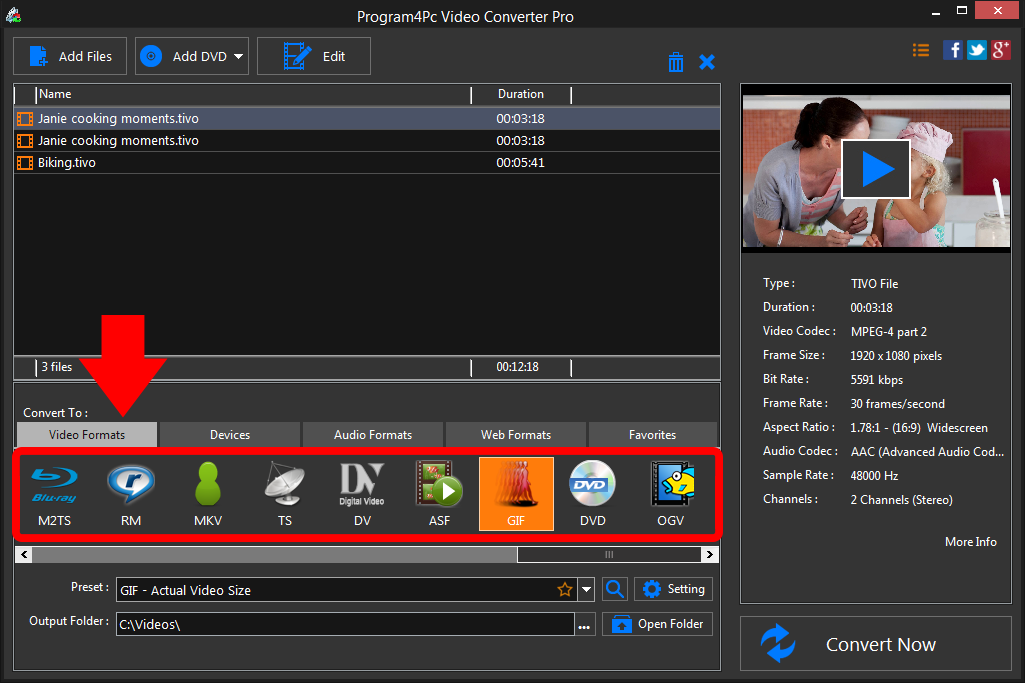Click total duration 00:12:18

point(517,367)
